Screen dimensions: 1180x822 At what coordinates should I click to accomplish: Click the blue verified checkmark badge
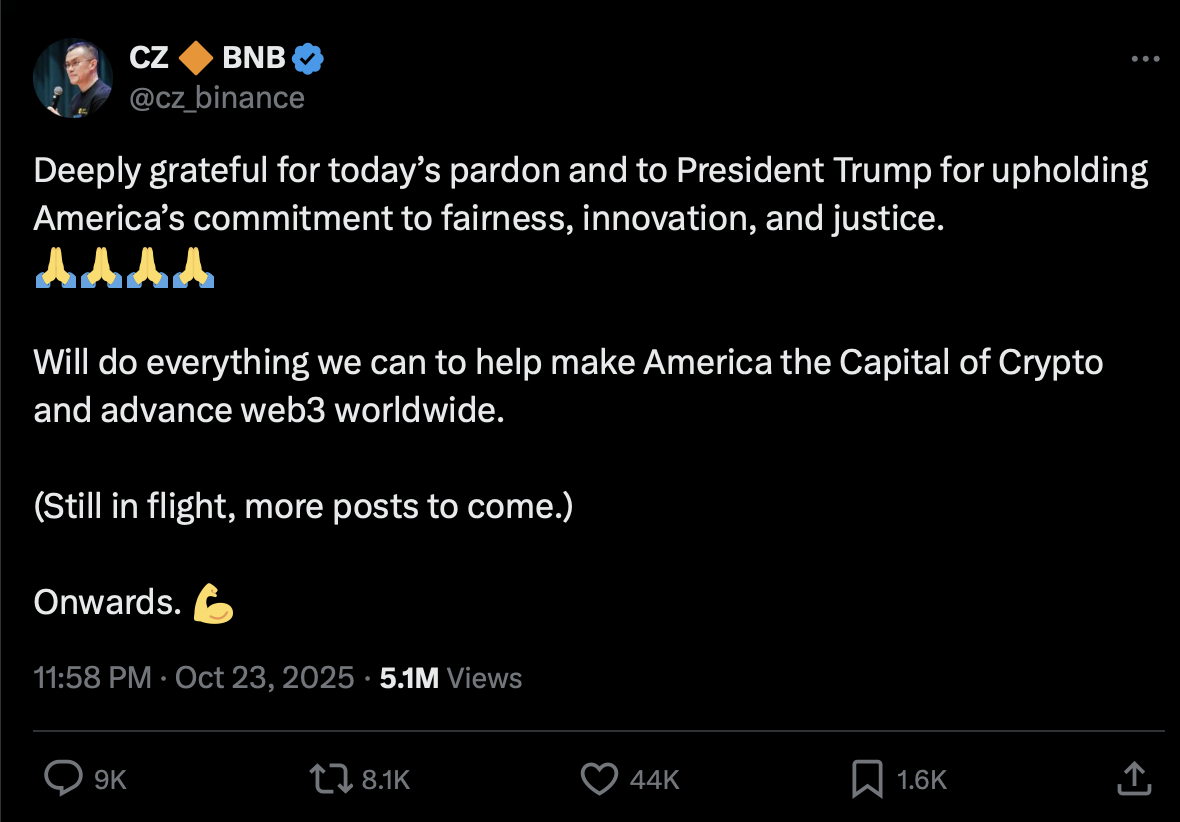pyautogui.click(x=308, y=60)
